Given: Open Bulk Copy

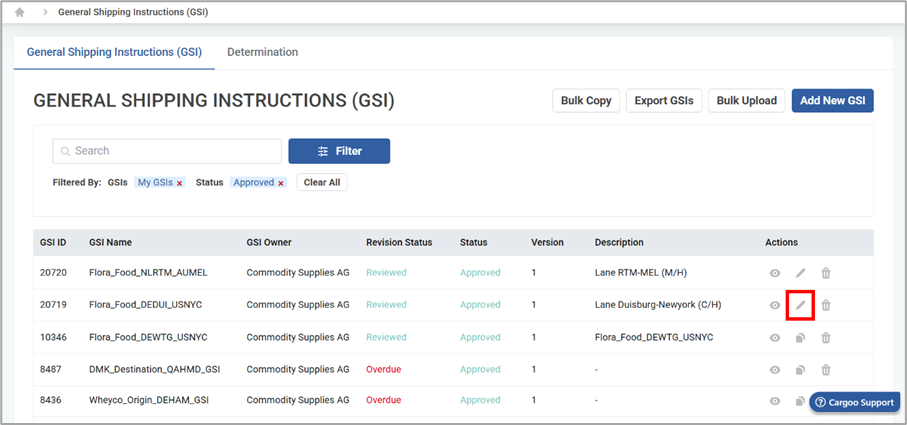Looking at the screenshot, I should tap(586, 101).
